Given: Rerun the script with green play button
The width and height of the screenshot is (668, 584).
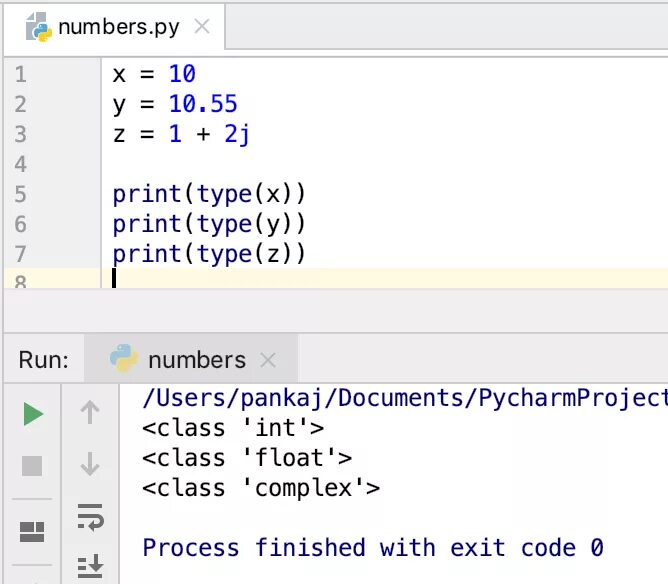Looking at the screenshot, I should click(33, 414).
